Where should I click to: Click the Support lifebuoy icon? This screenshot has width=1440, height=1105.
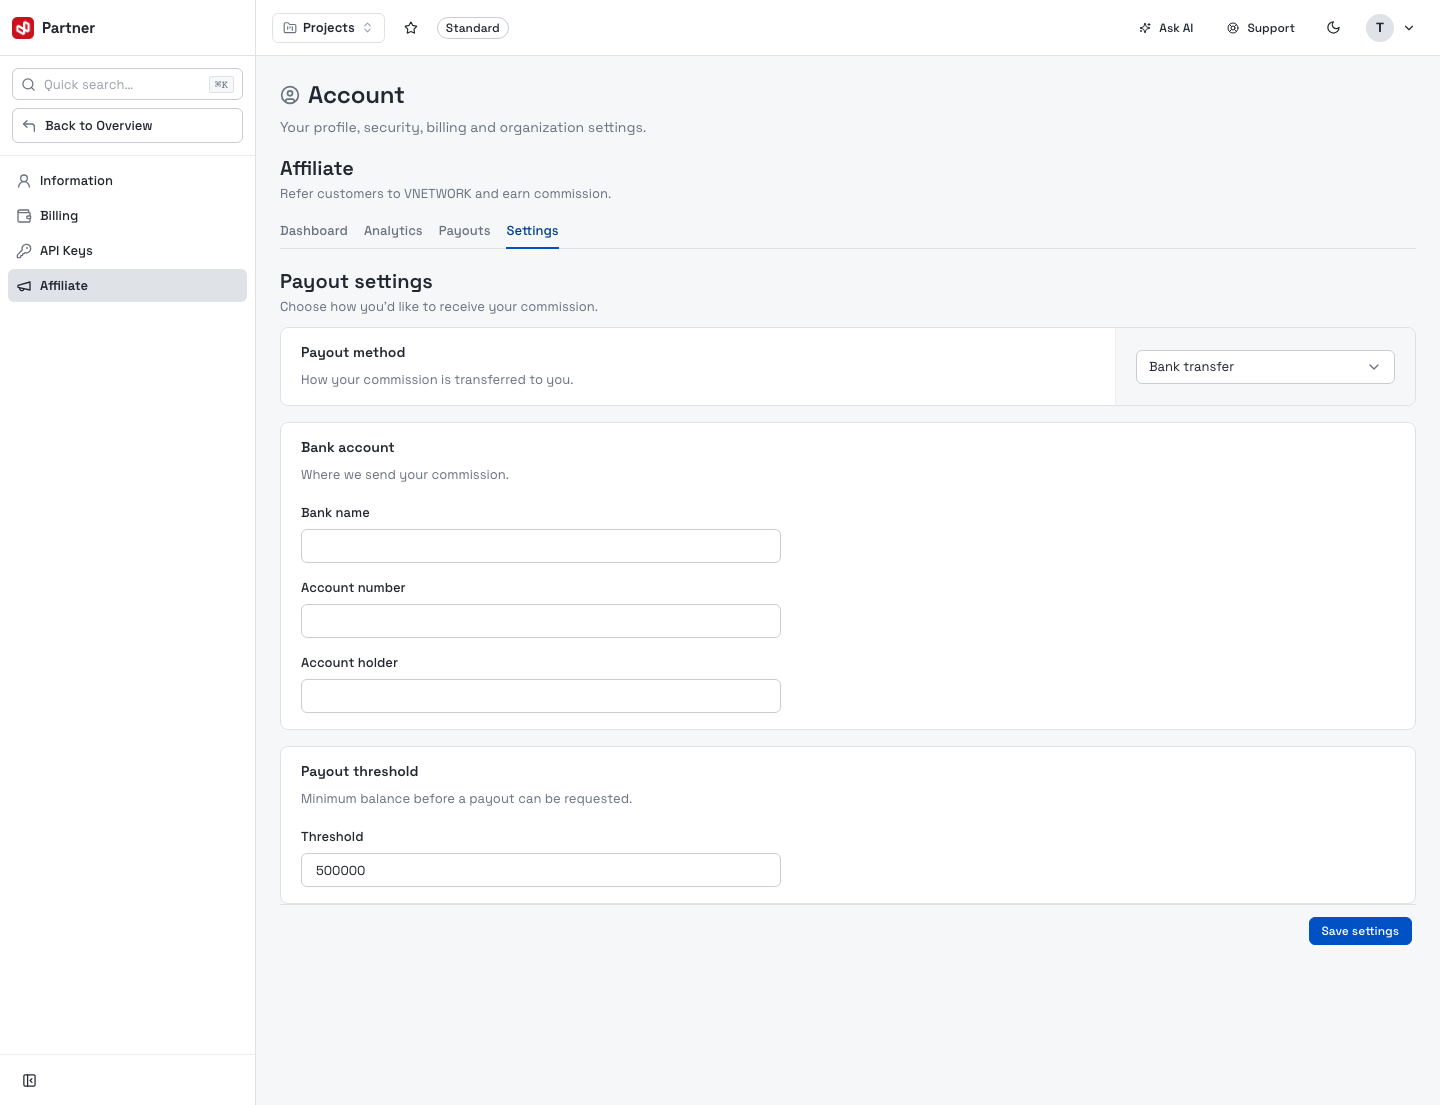(1233, 28)
